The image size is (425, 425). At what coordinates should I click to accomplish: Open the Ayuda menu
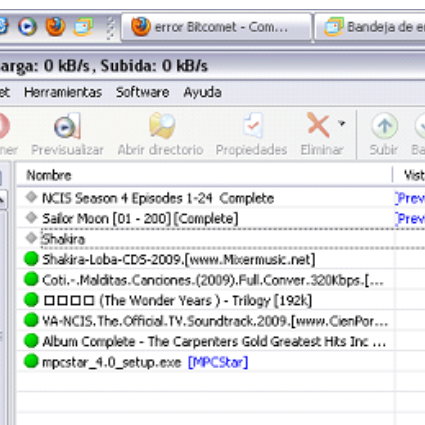(x=202, y=92)
